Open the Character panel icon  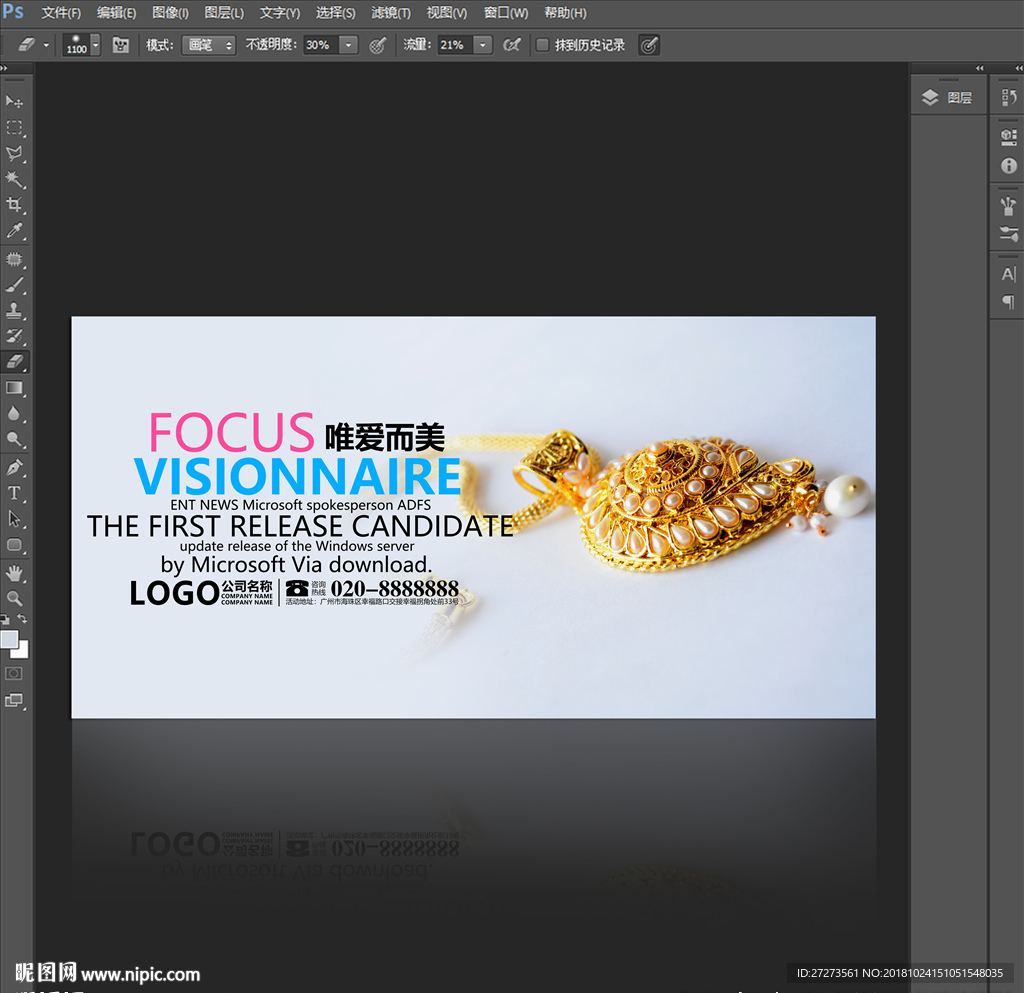tap(1008, 274)
